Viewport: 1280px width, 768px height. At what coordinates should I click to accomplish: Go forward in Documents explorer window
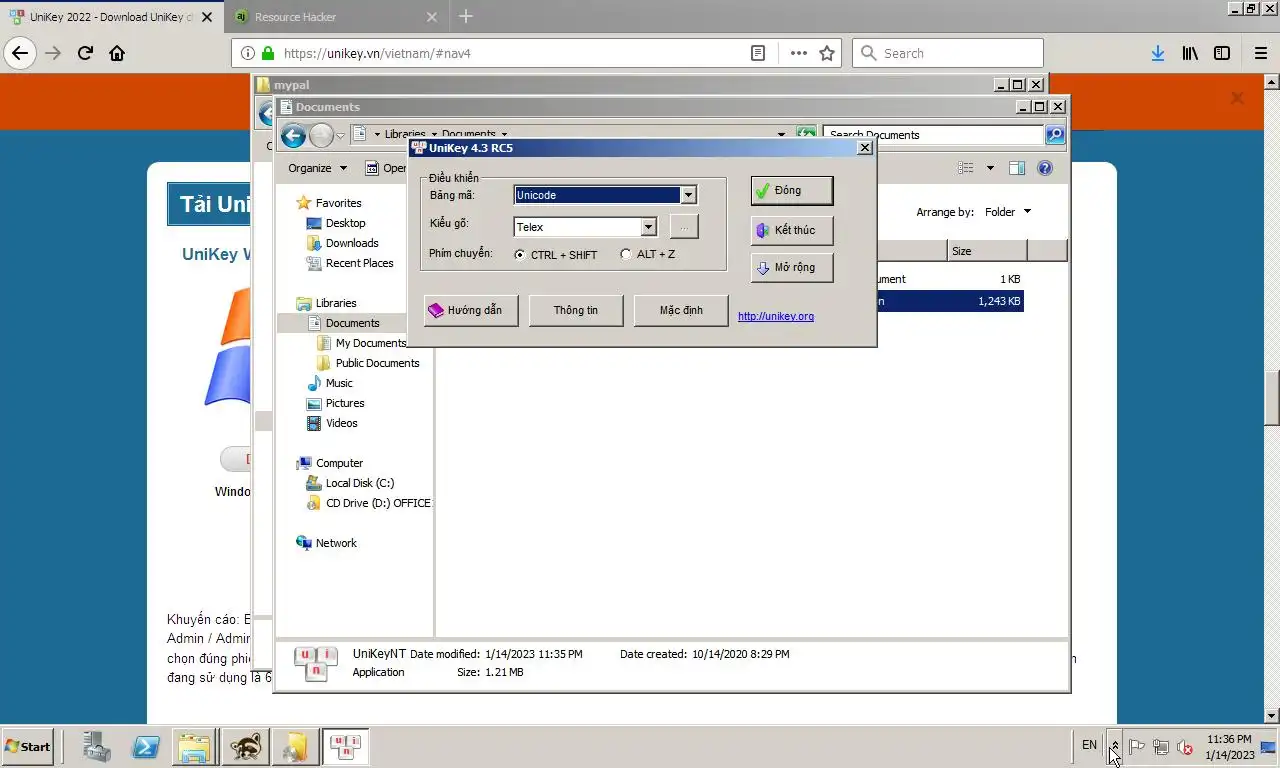(x=321, y=135)
